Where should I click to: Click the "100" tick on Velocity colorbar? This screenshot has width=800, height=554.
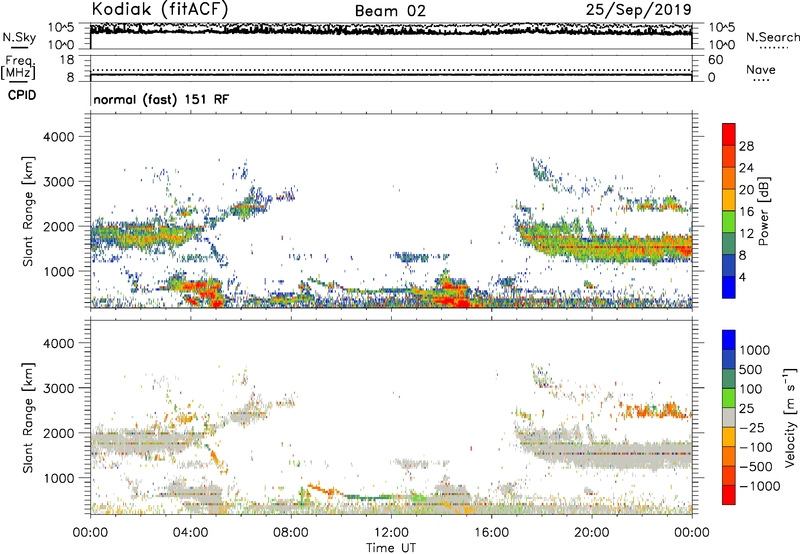[x=751, y=389]
